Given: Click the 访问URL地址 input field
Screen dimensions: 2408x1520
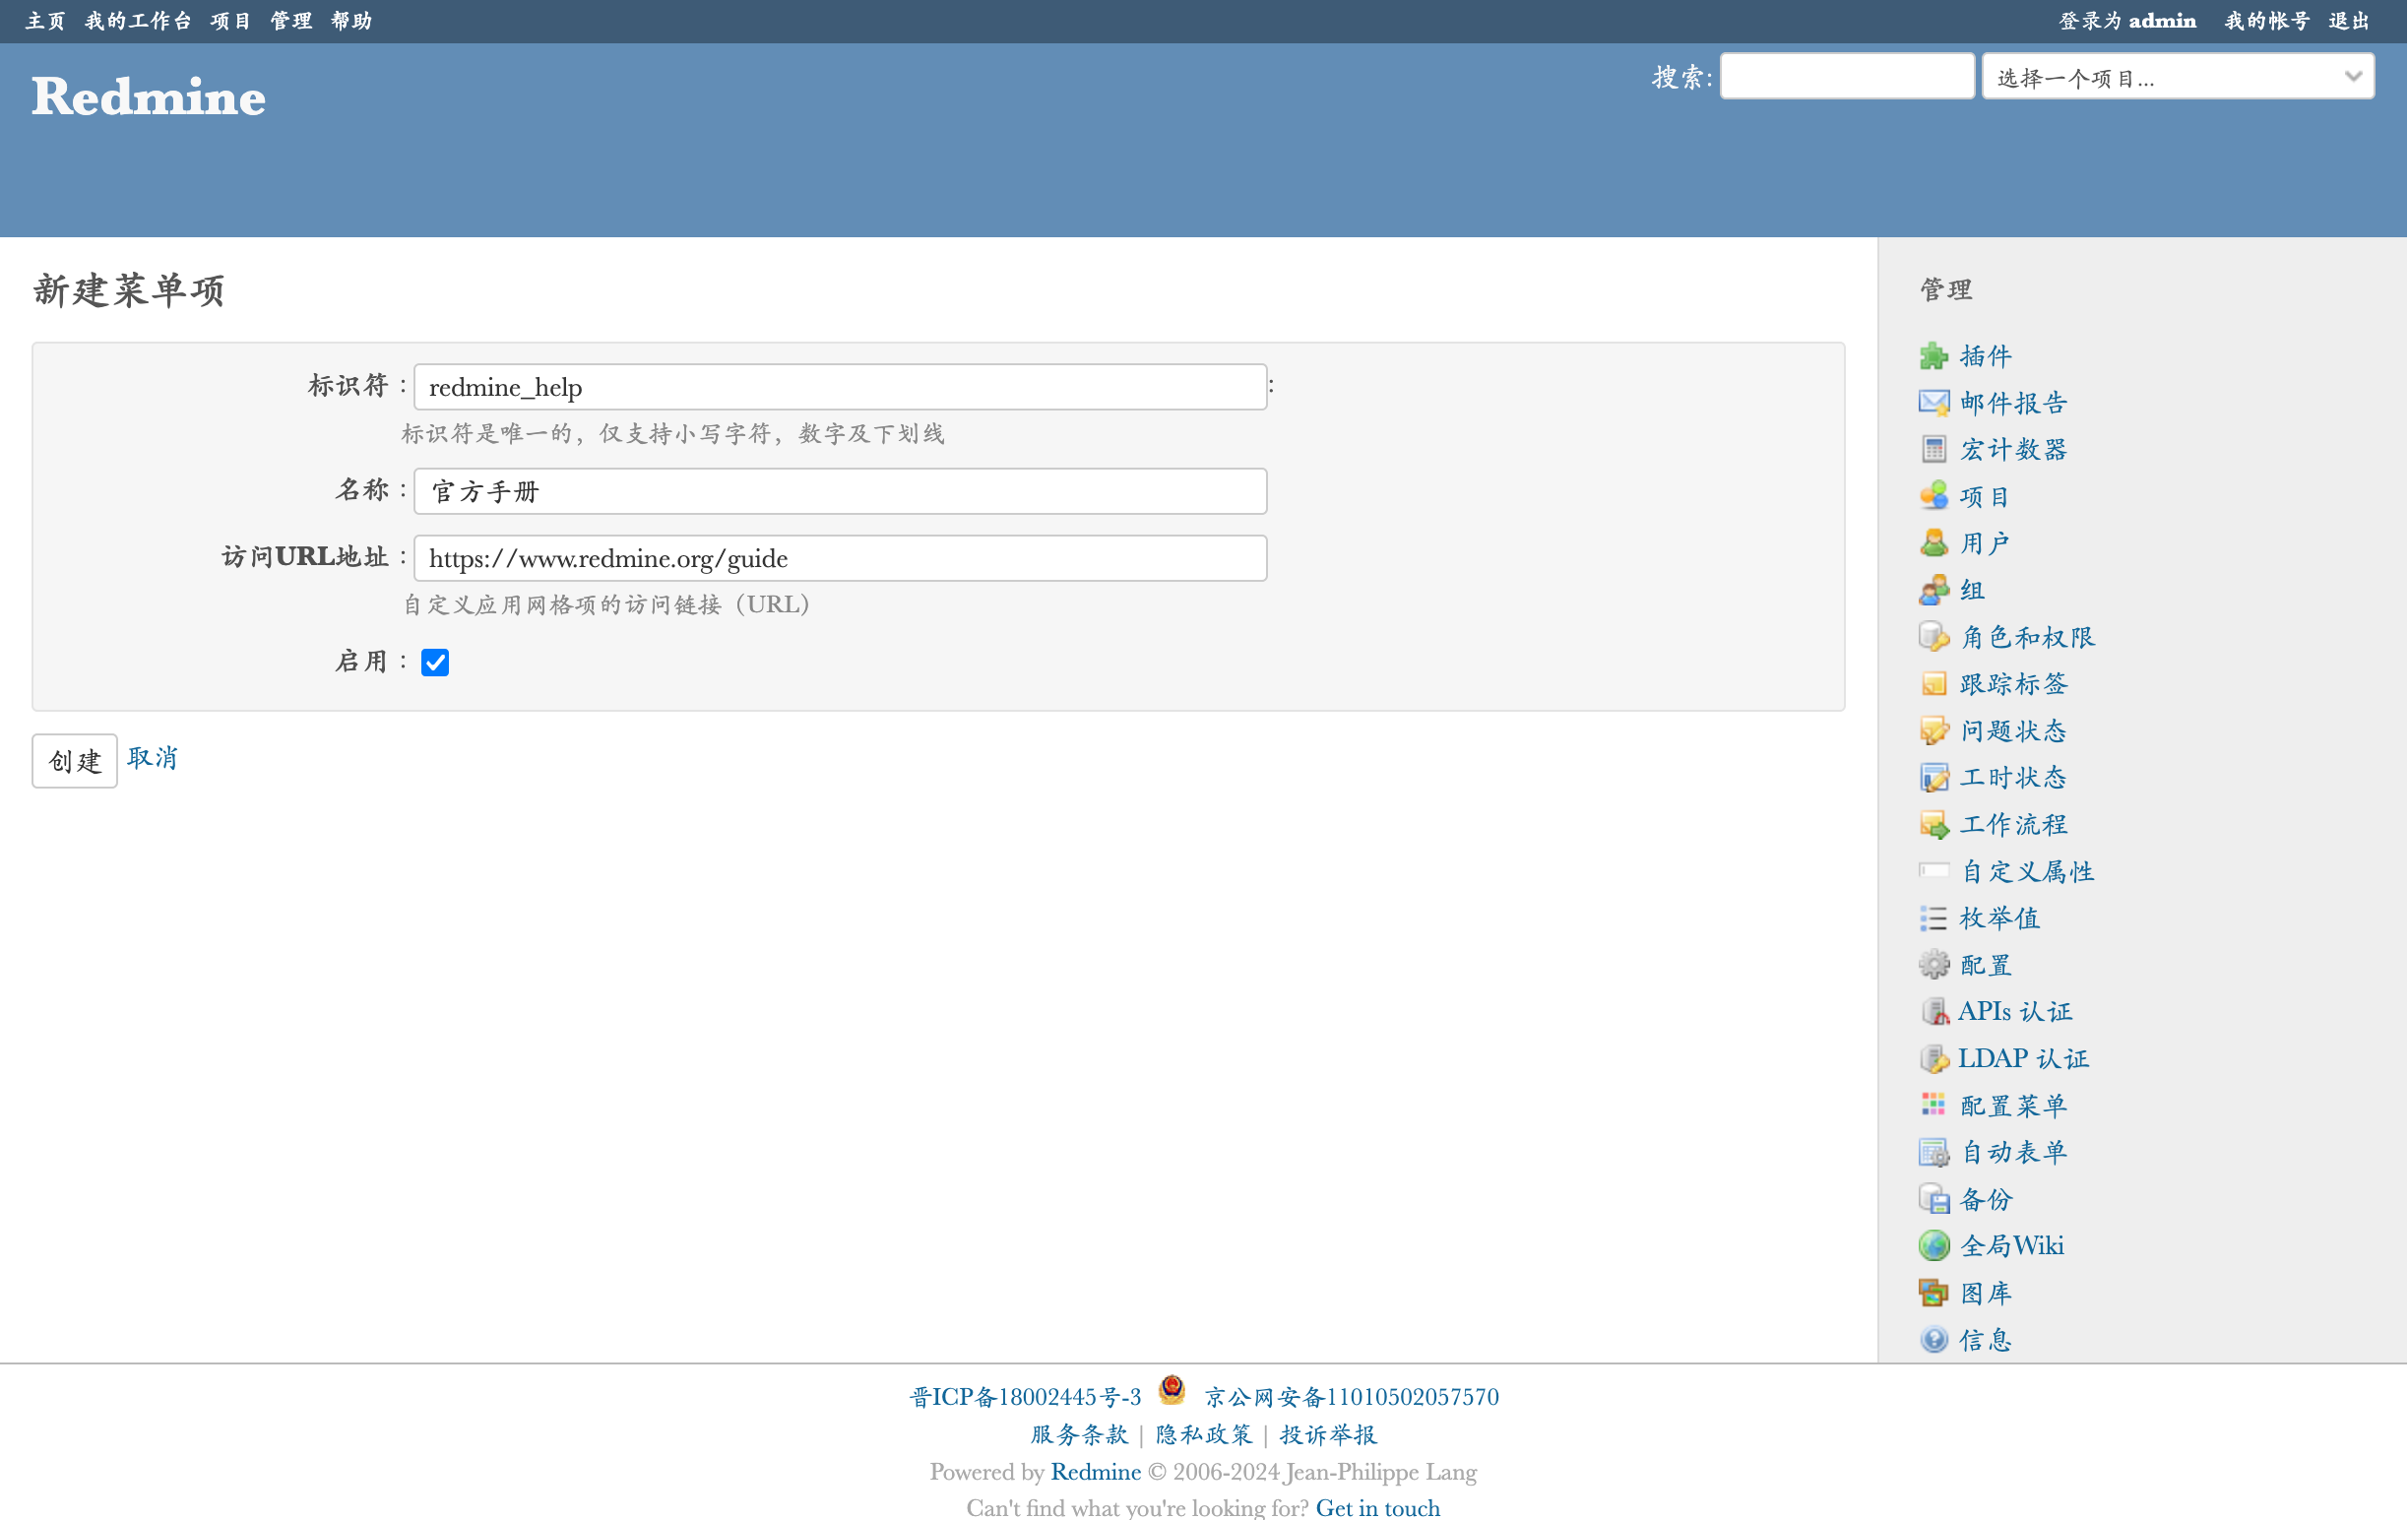Looking at the screenshot, I should (839, 558).
